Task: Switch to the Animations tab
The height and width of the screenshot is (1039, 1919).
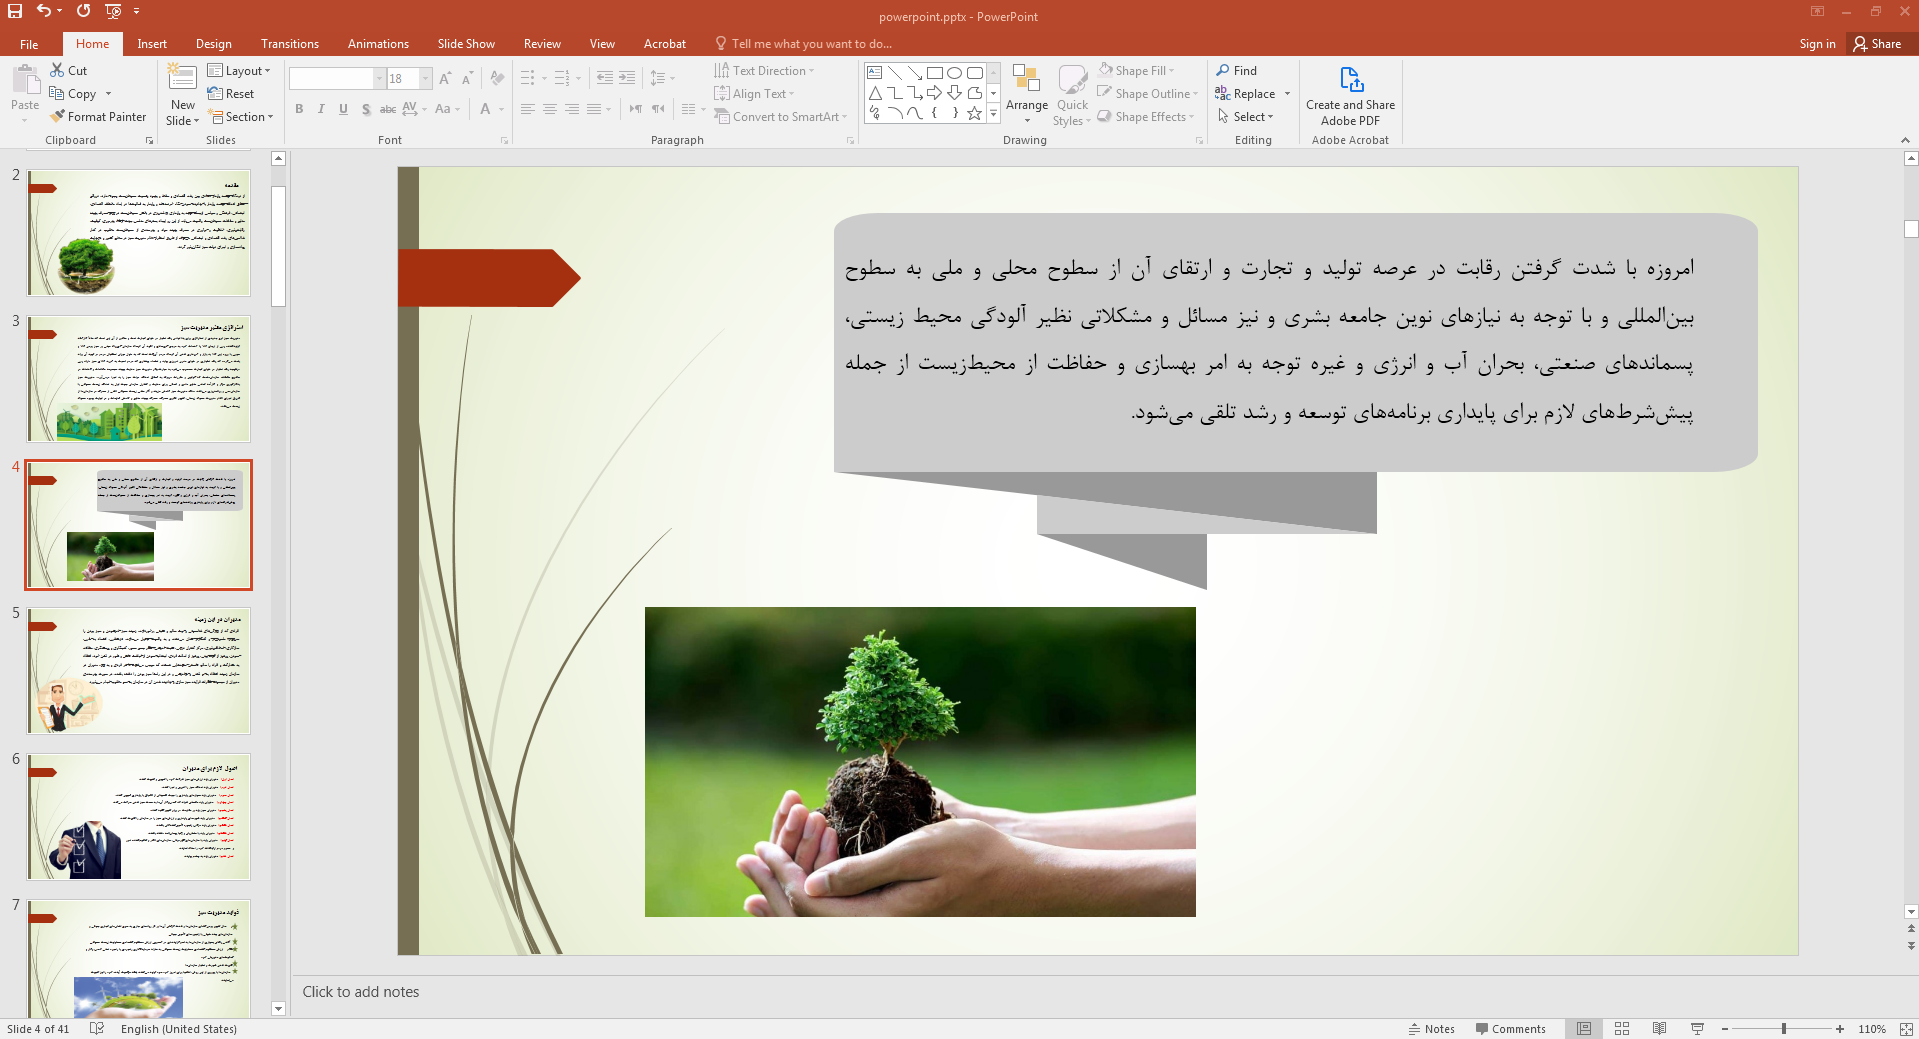Action: pos(378,44)
